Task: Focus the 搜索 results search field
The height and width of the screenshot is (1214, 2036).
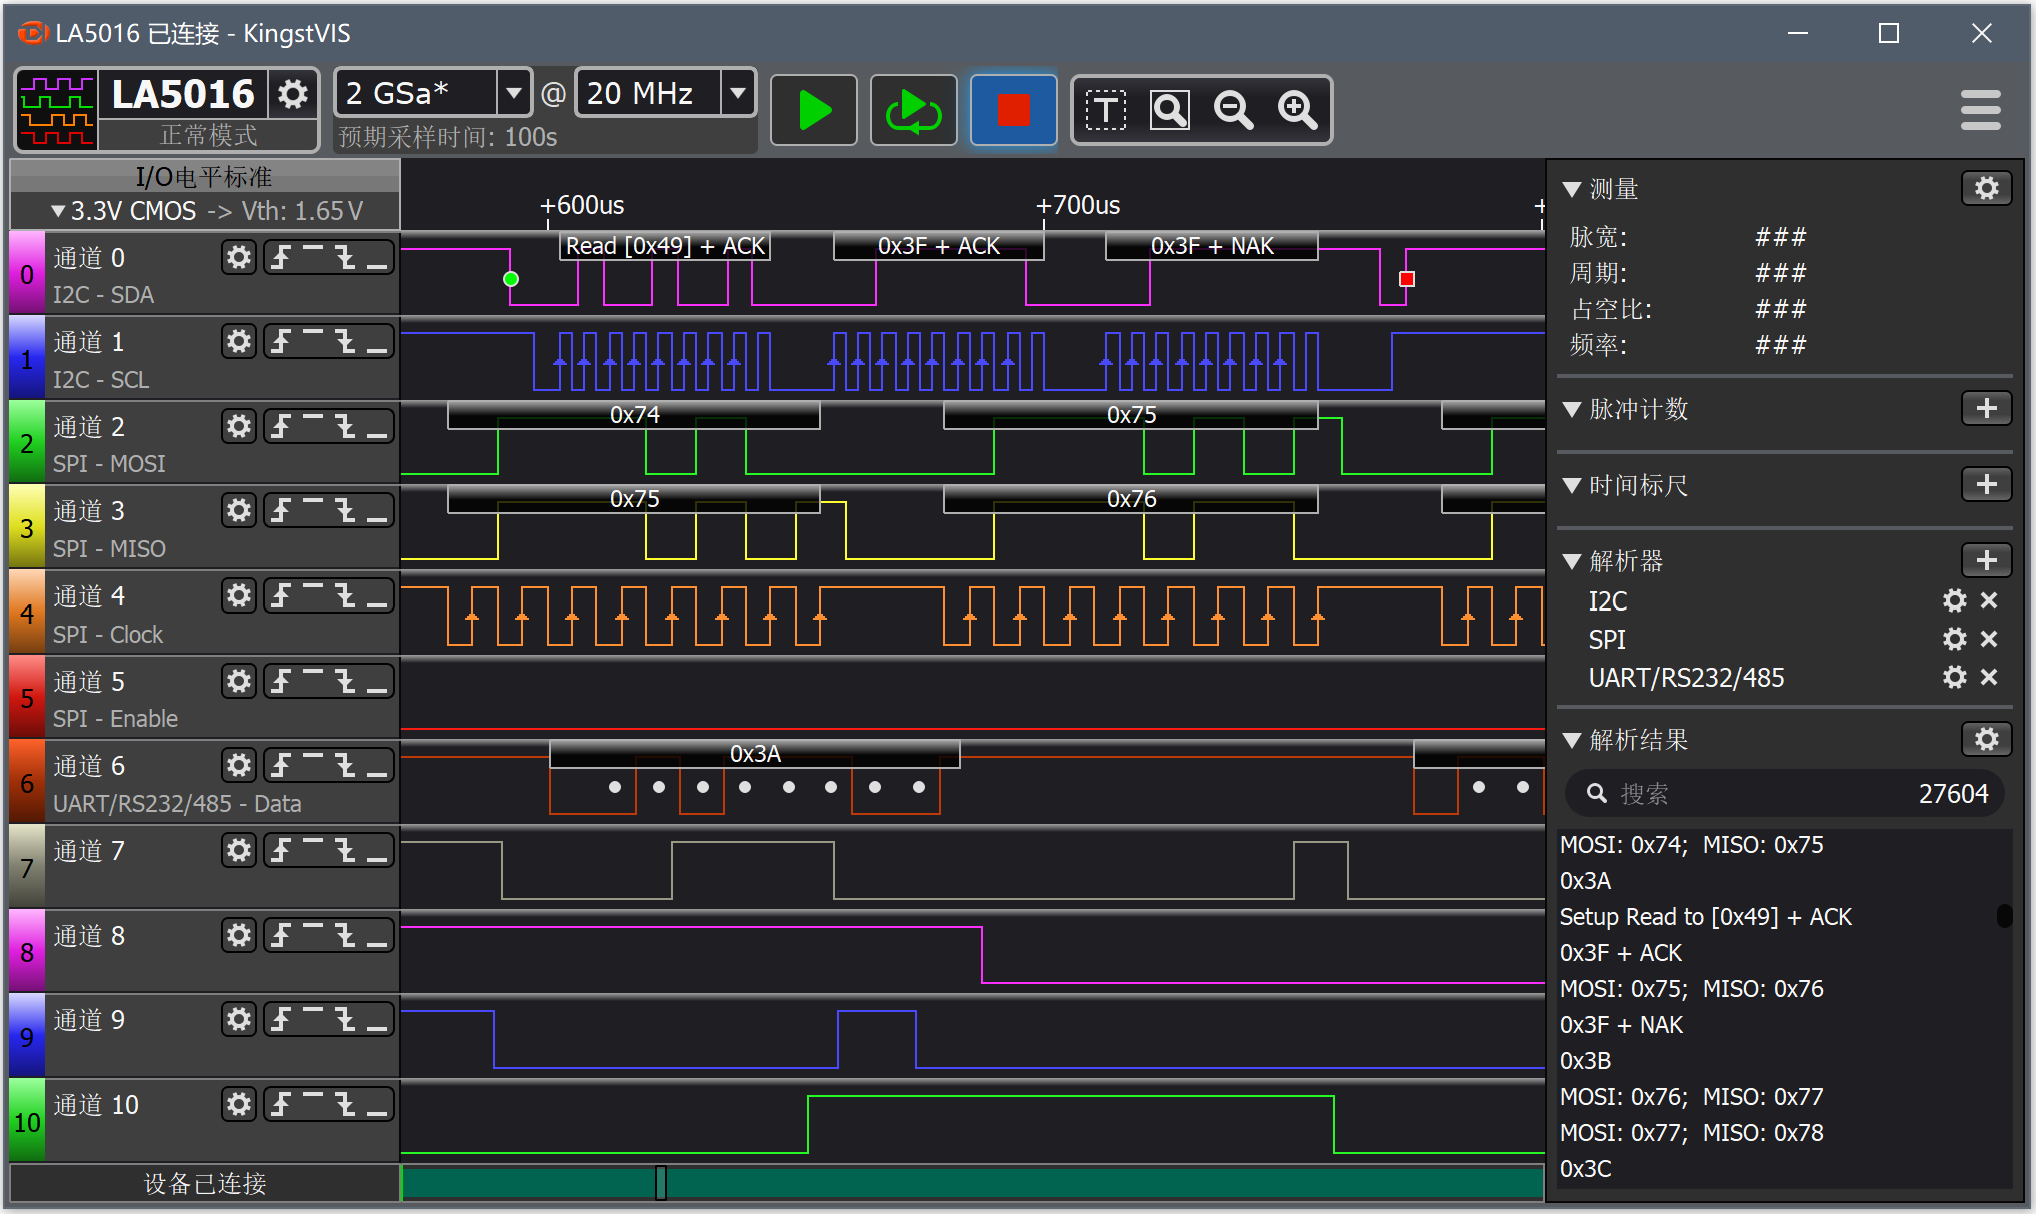Action: coord(1784,794)
